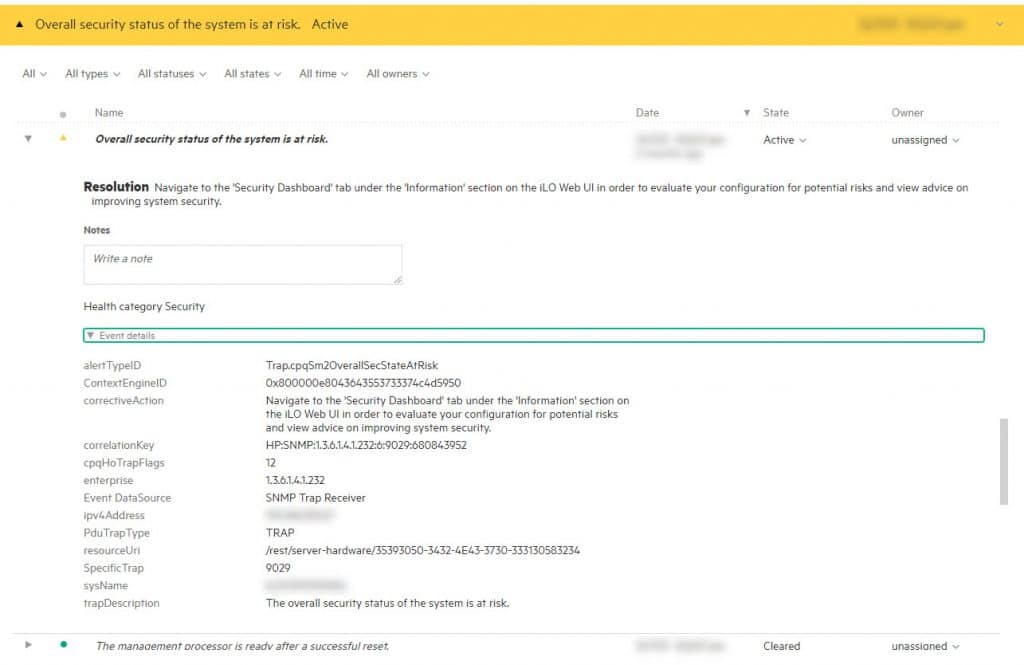Change owner of the management processor row
The width and height of the screenshot is (1024, 665).
925,646
